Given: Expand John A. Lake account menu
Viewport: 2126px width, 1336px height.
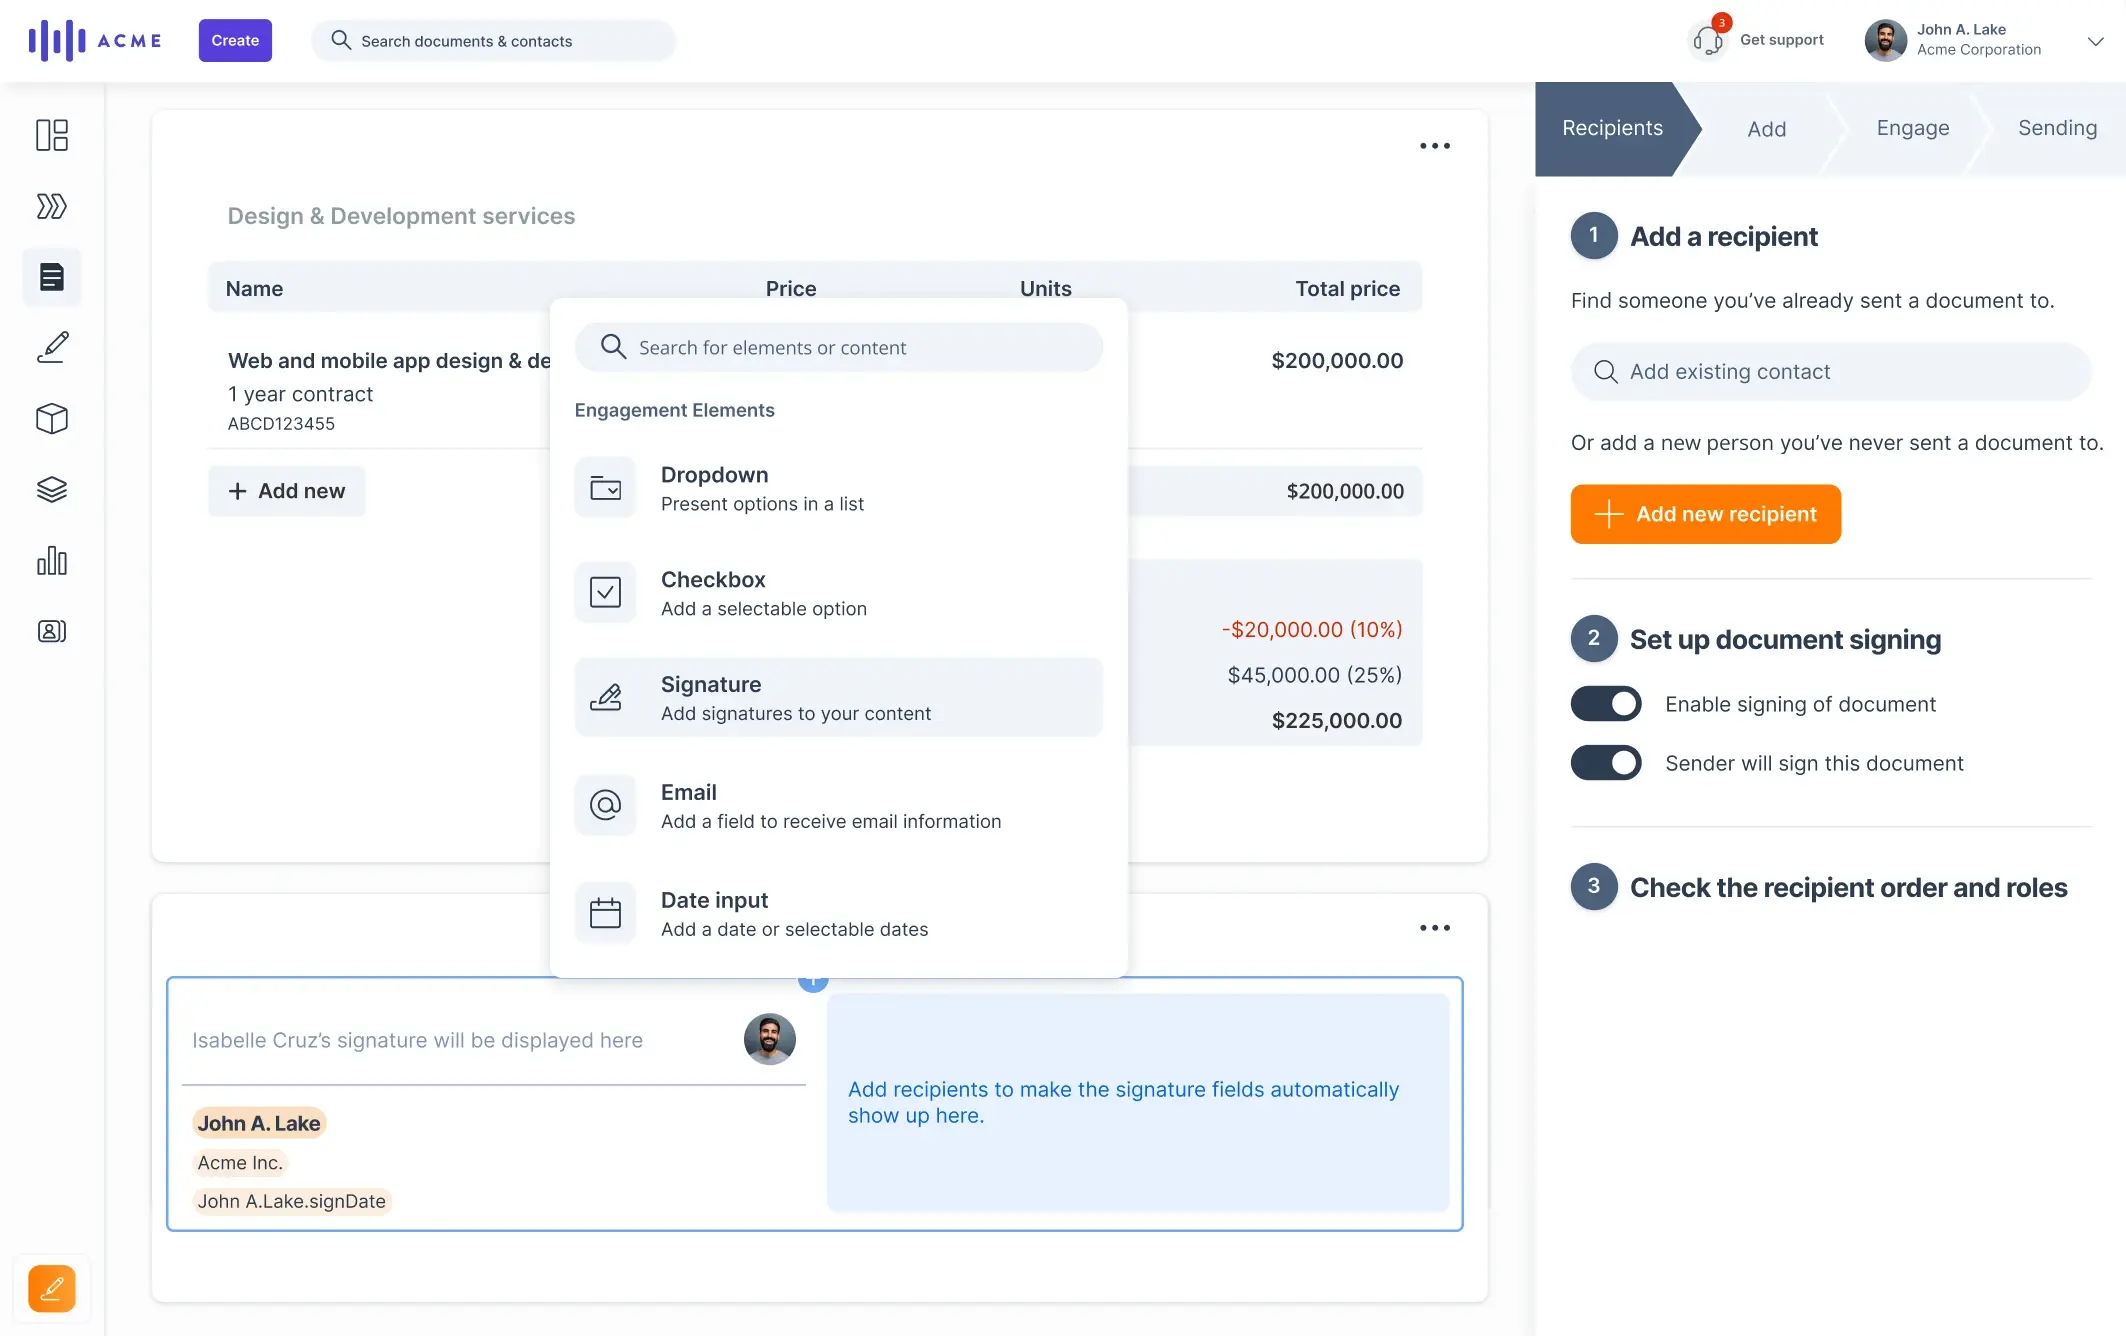Looking at the screenshot, I should (x=2095, y=41).
